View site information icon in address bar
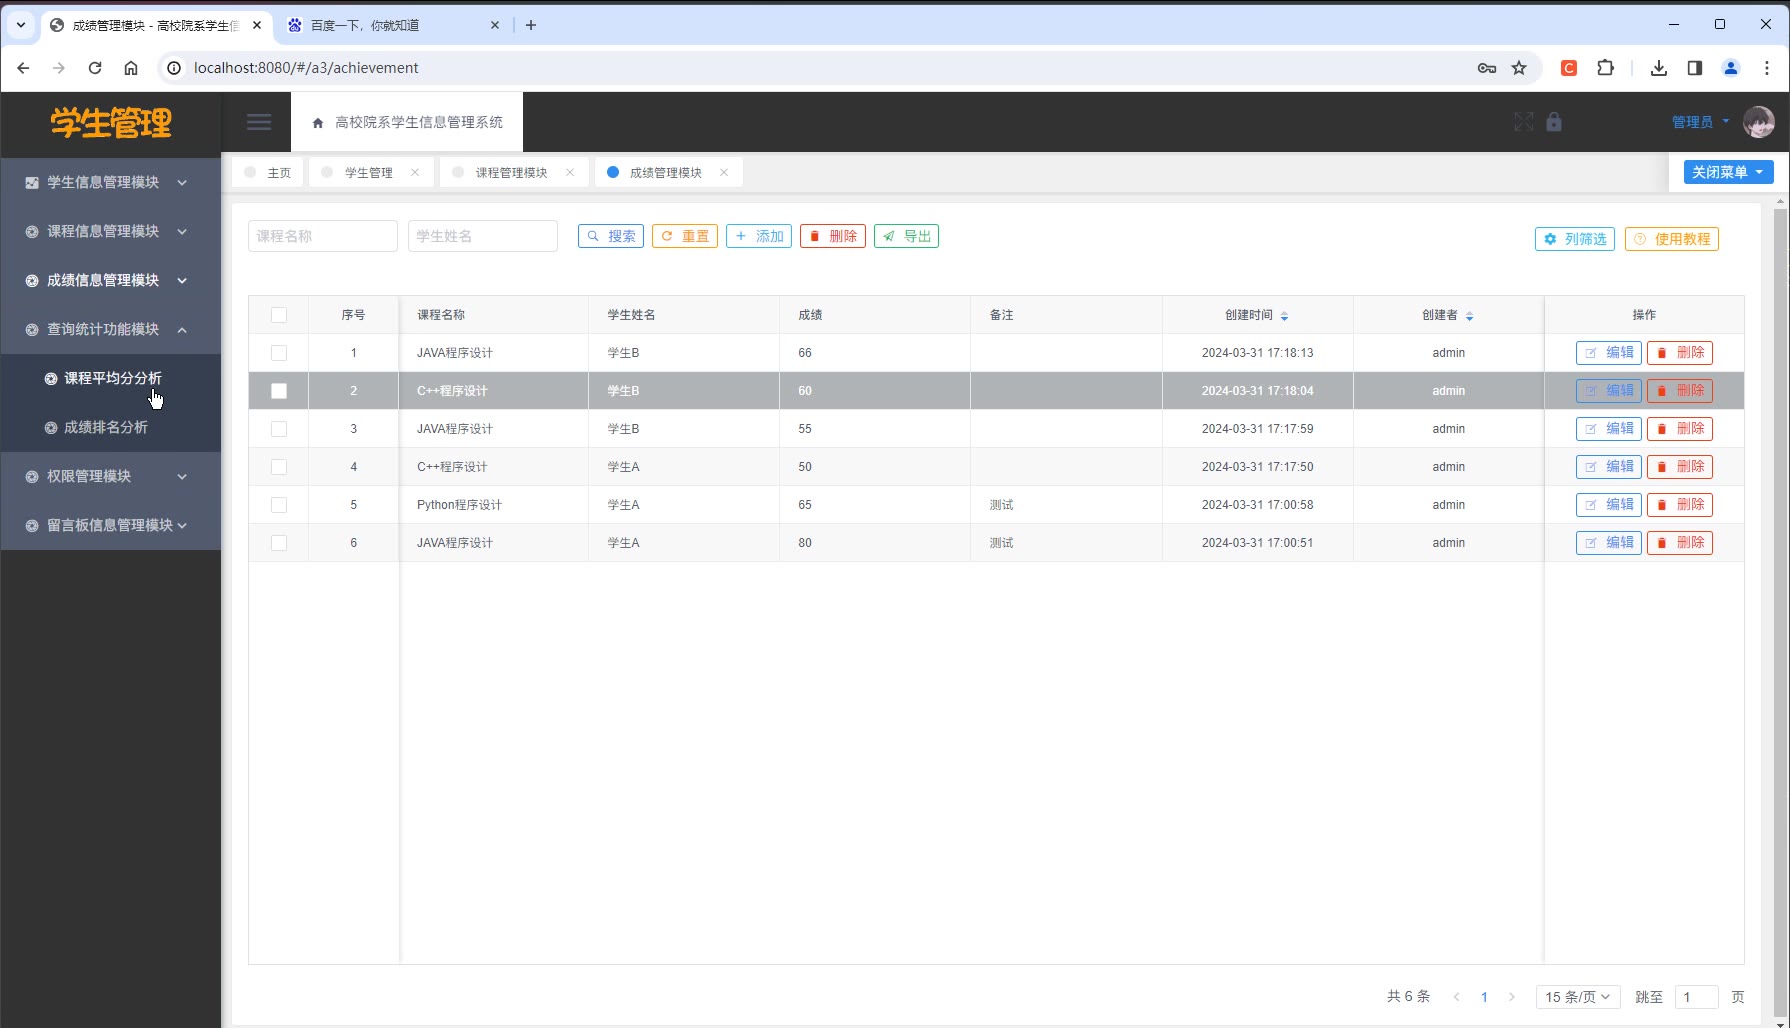Viewport: 1790px width, 1028px height. (174, 68)
